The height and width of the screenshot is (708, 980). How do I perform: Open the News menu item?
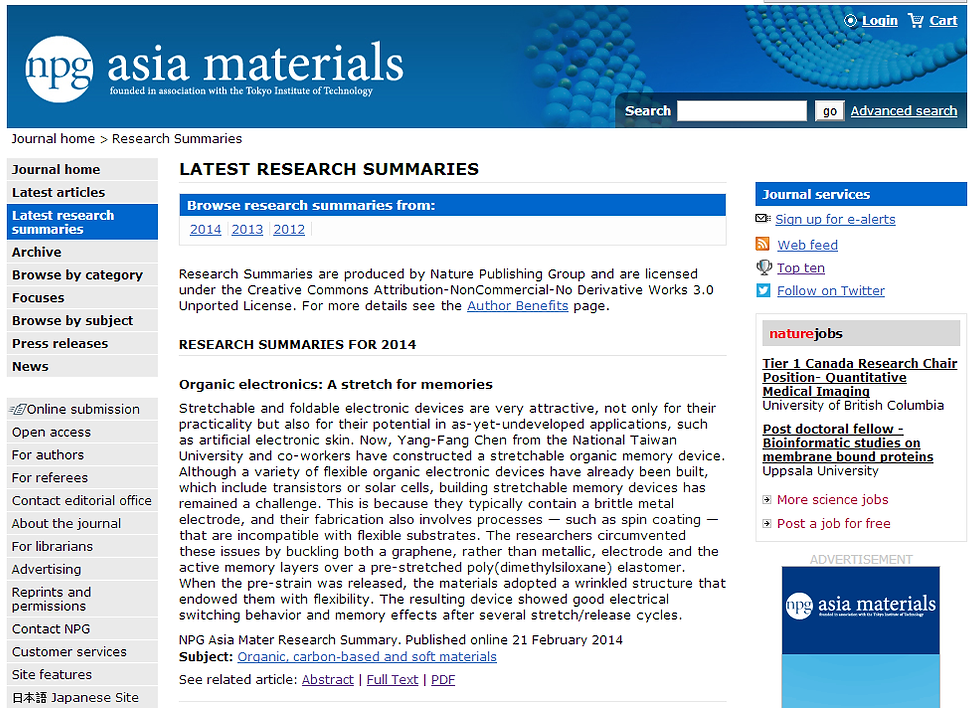tap(82, 367)
